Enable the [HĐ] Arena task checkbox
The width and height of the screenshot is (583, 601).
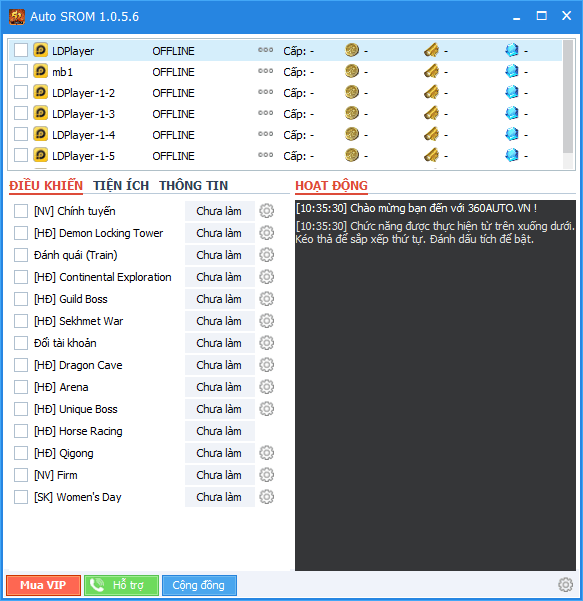(21, 387)
